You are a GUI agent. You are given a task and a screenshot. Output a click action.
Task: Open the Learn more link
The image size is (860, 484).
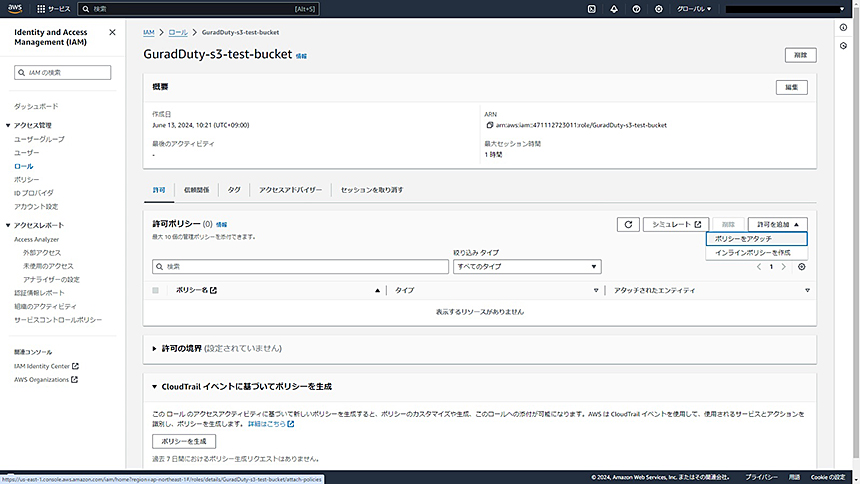[271, 424]
